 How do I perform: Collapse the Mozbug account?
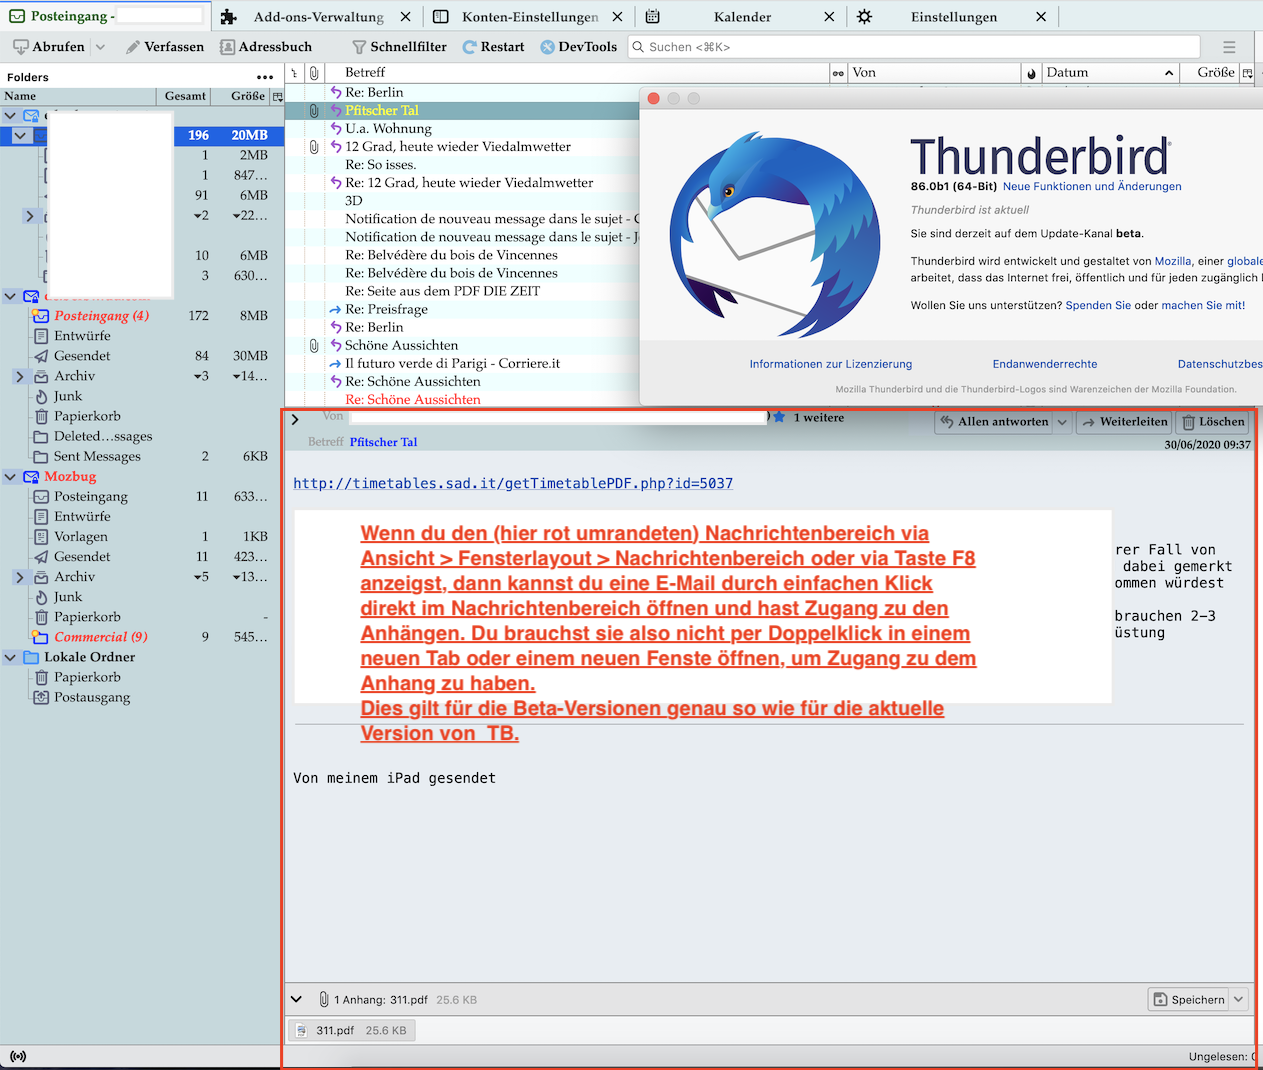11,477
